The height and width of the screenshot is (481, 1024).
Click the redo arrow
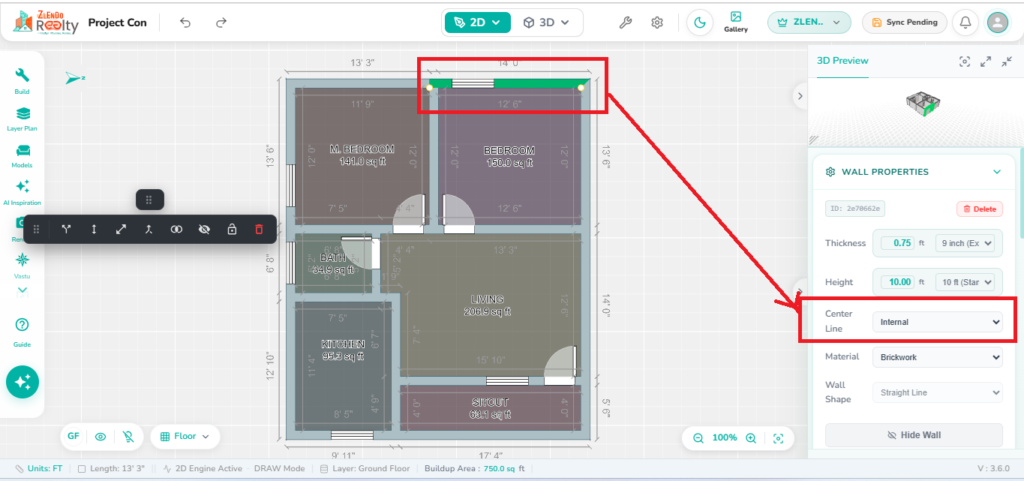(x=221, y=23)
